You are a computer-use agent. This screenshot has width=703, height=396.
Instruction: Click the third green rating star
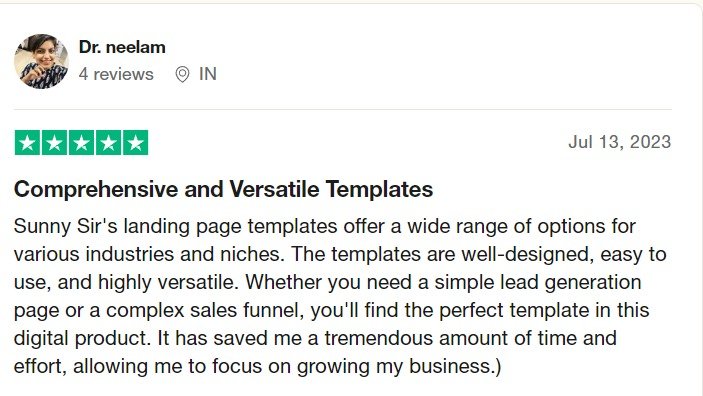(81, 143)
